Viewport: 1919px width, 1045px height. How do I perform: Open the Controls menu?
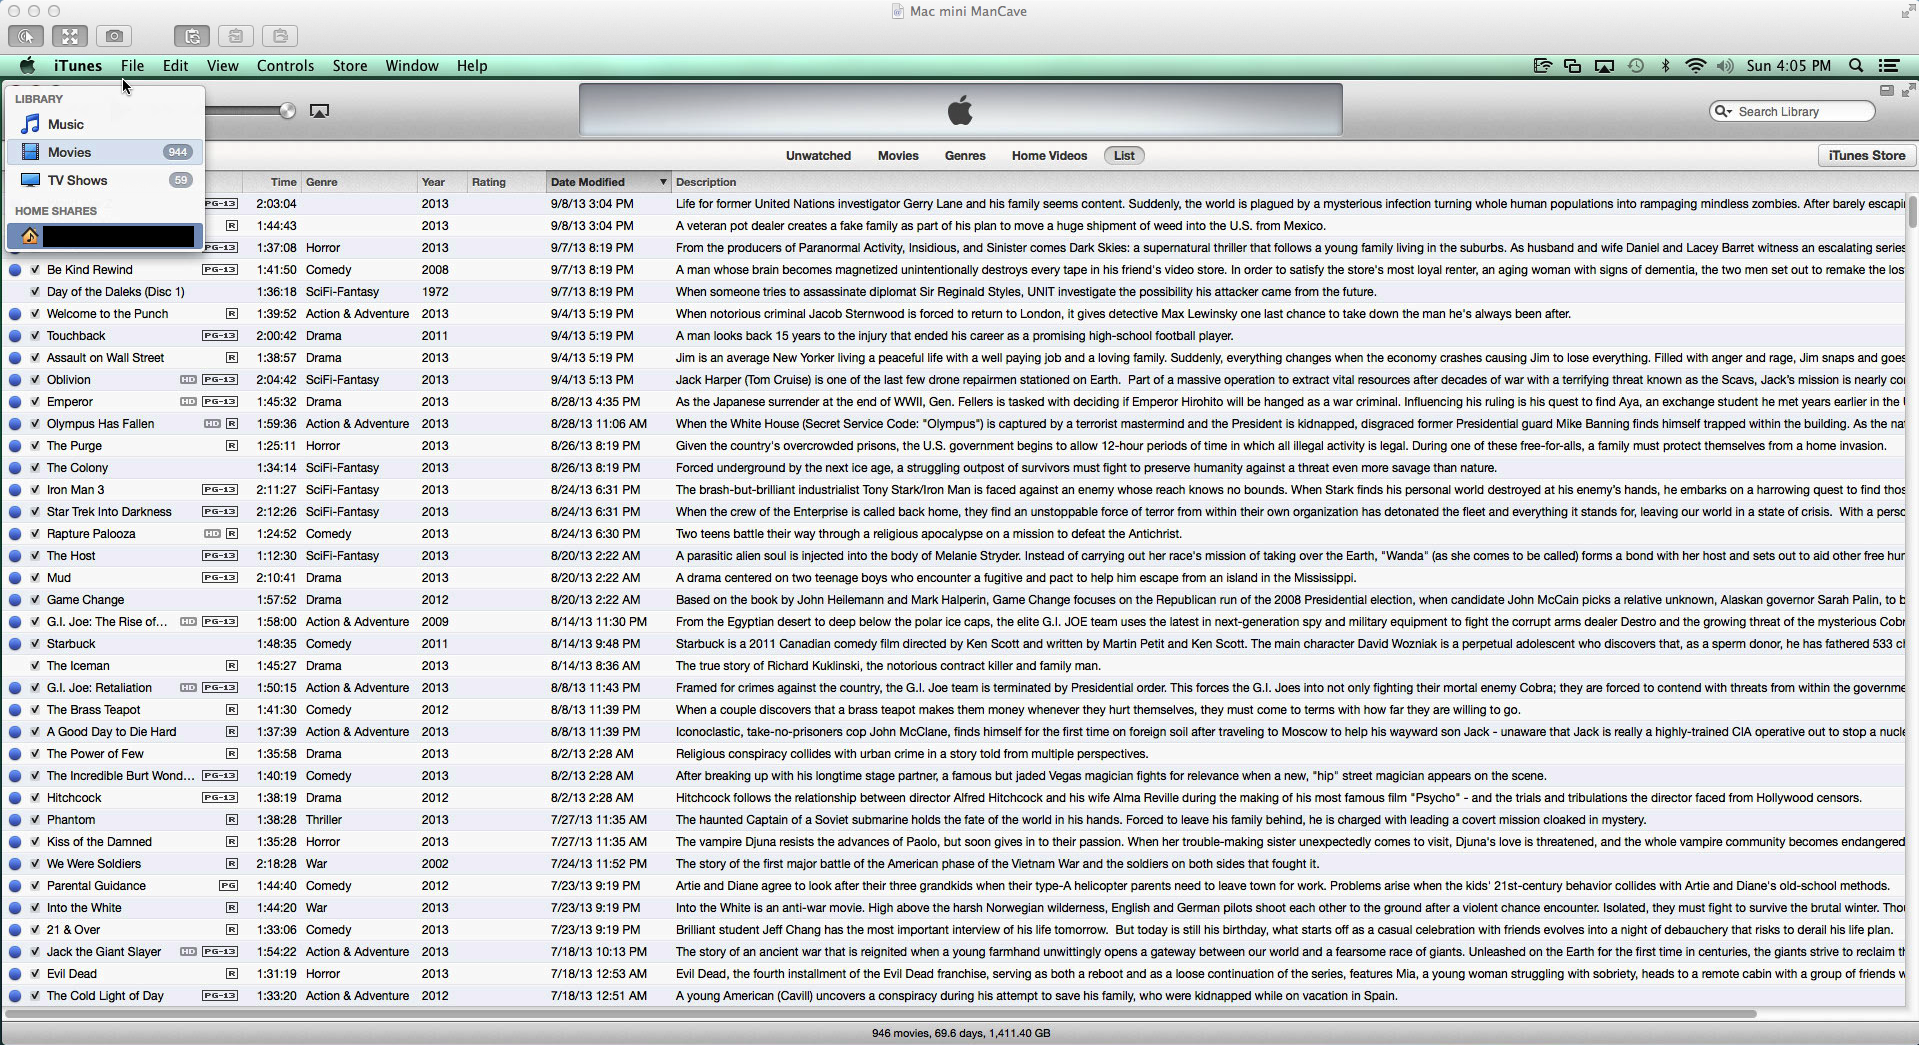pyautogui.click(x=285, y=66)
